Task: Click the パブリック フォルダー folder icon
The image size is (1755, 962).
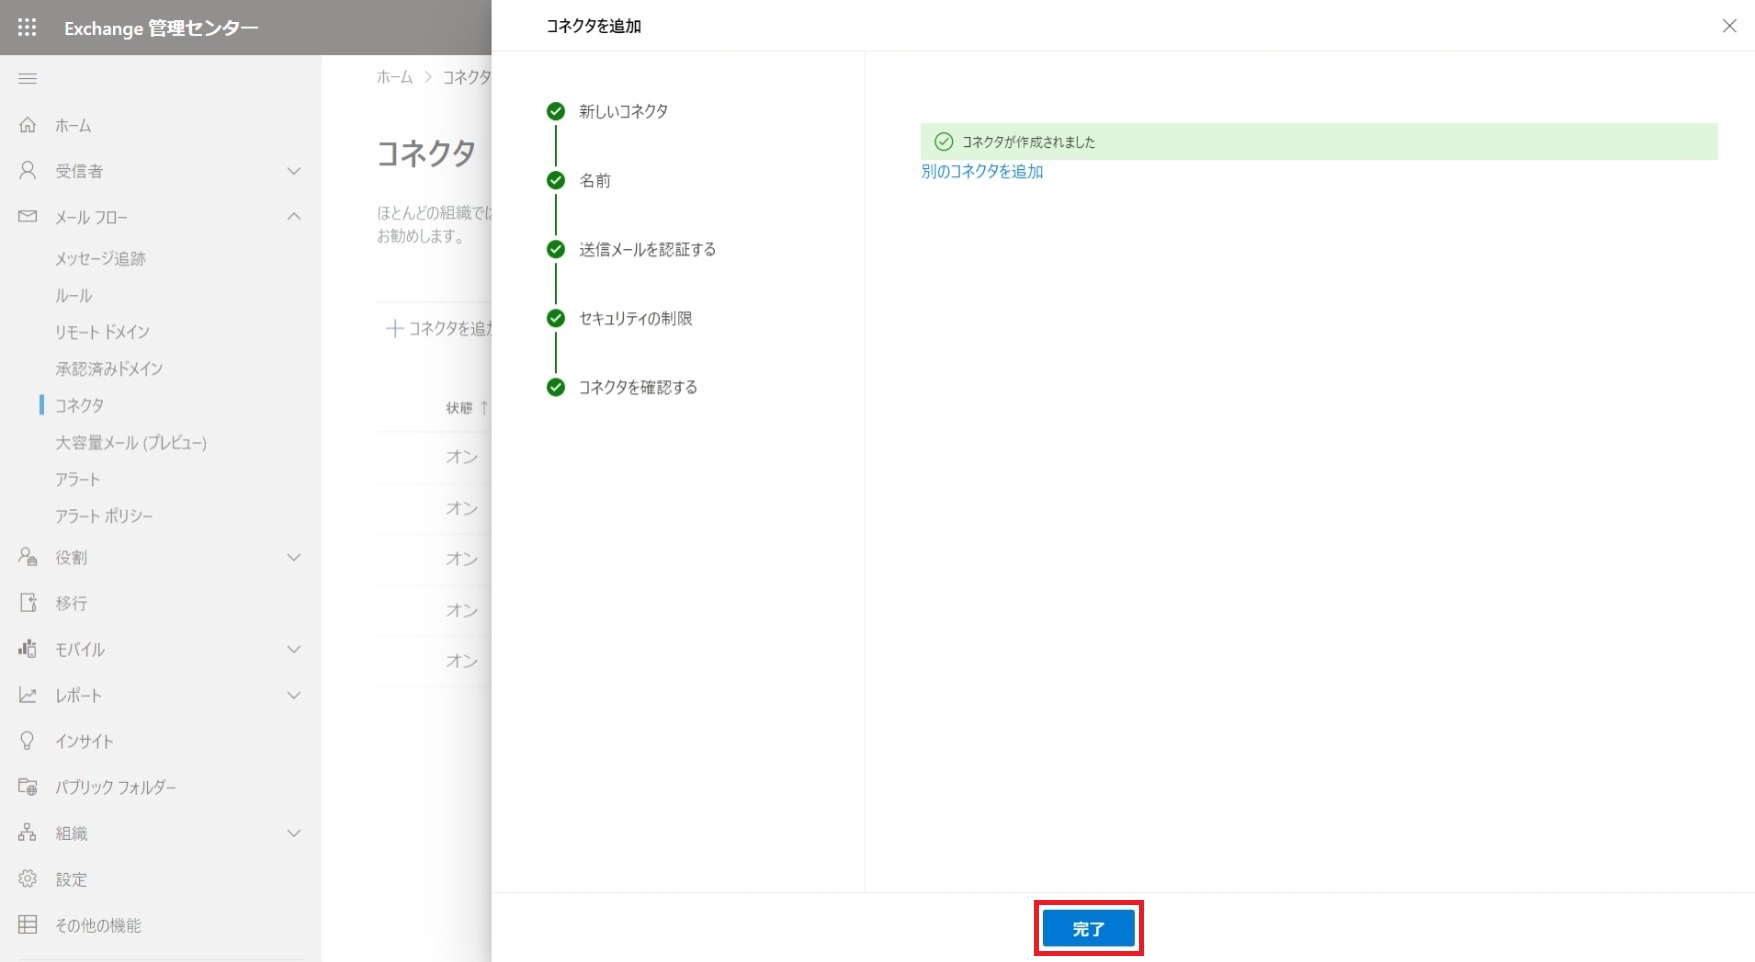Action: point(28,787)
